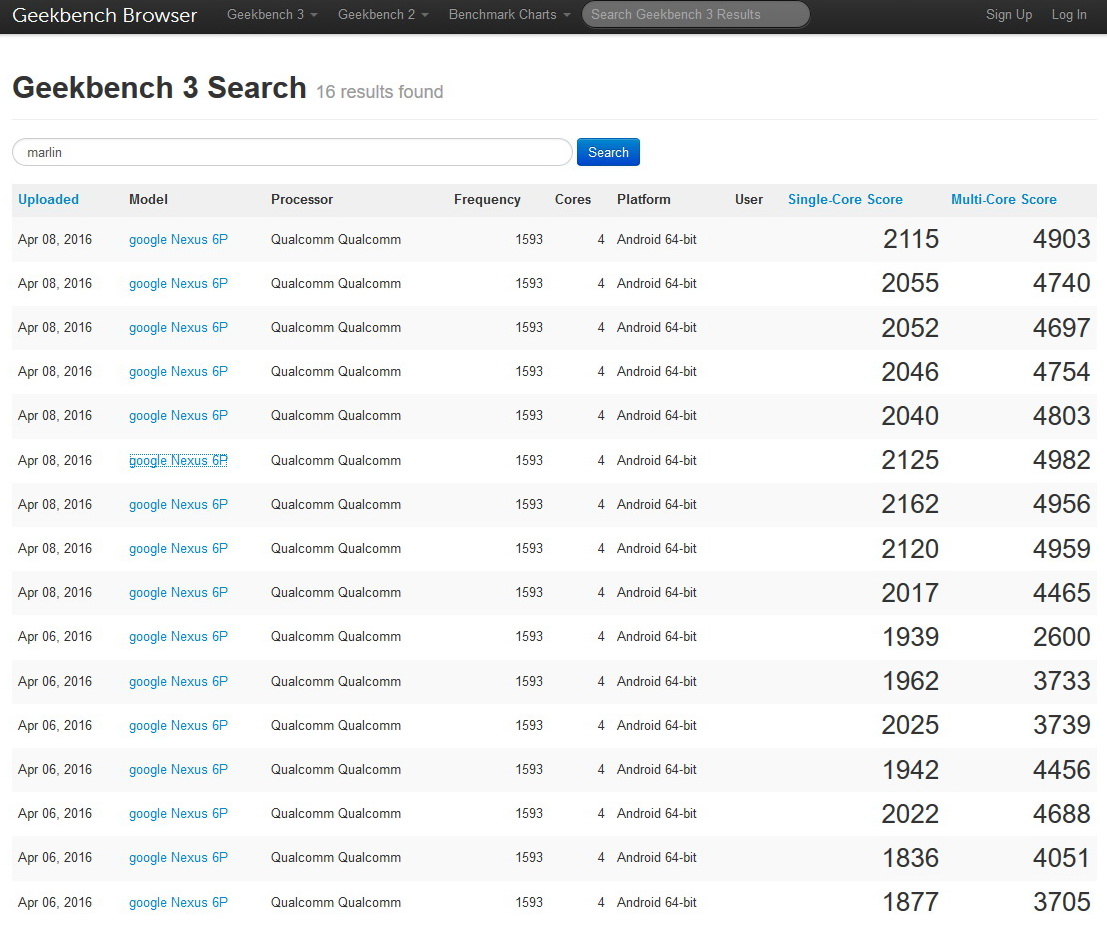Open Nexus 6P result scoring 2022
Screen dimensions: 1107x926
click(178, 814)
